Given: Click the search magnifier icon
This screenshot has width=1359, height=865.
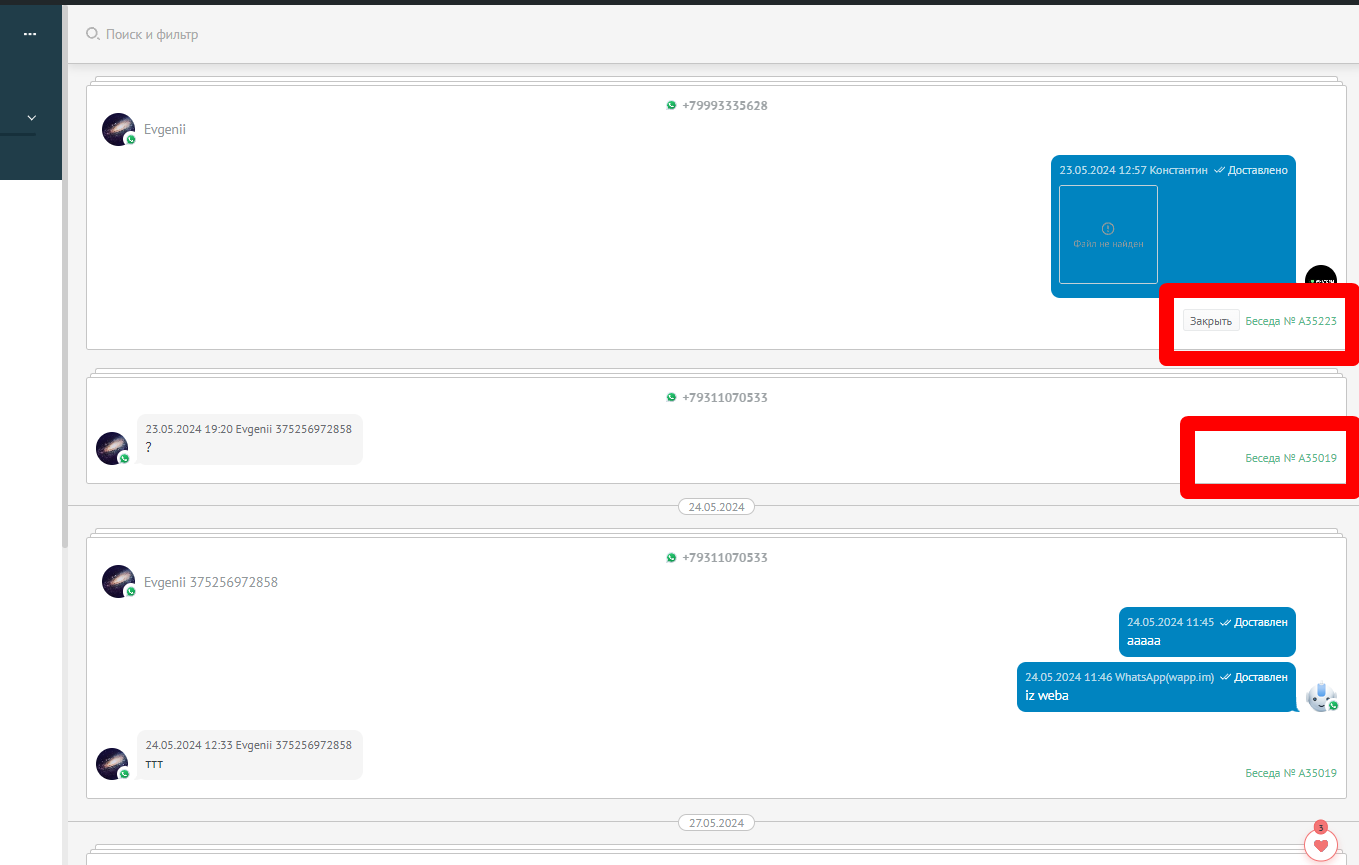Looking at the screenshot, I should pyautogui.click(x=92, y=34).
